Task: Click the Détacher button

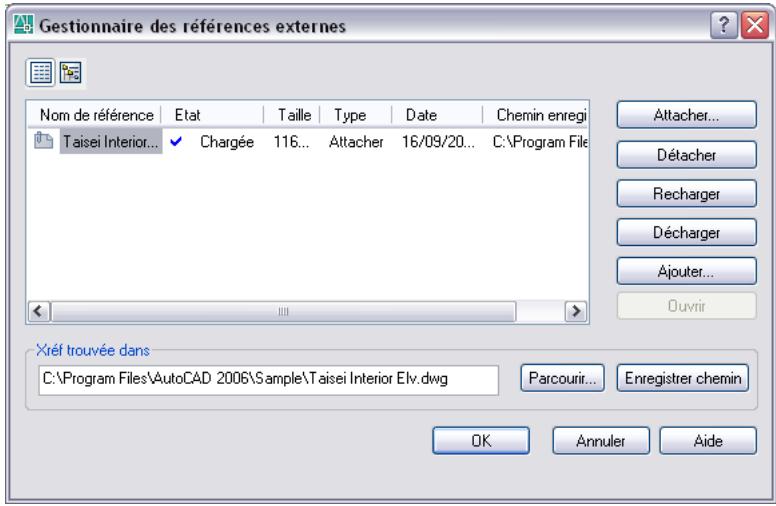Action: [686, 155]
